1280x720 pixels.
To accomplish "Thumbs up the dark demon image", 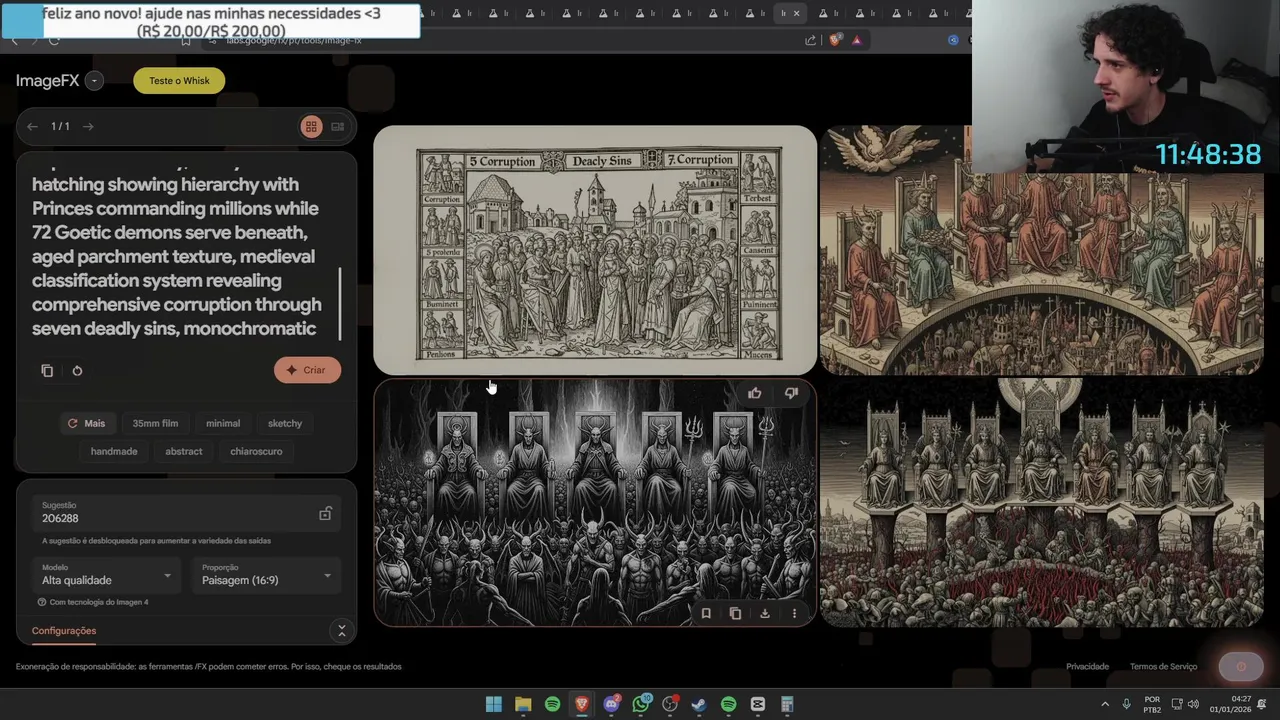I will [755, 394].
